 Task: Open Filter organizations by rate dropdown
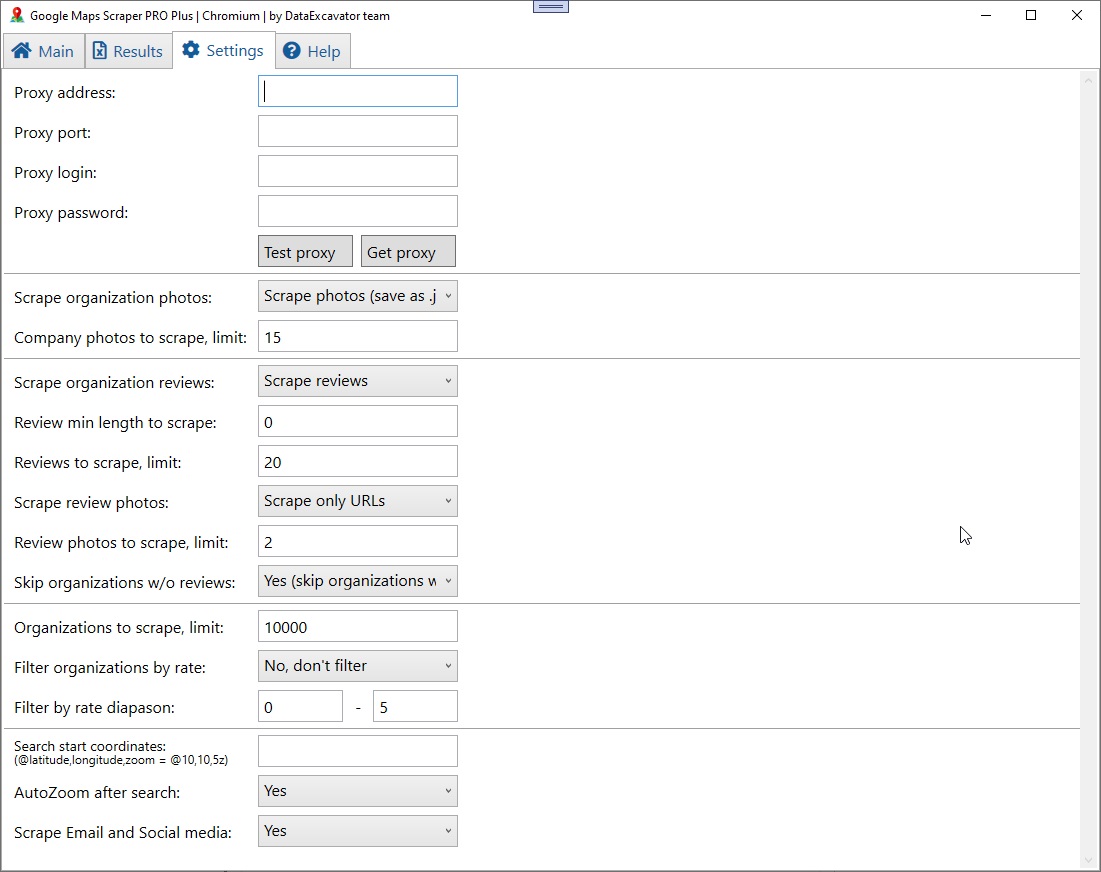[x=357, y=666]
